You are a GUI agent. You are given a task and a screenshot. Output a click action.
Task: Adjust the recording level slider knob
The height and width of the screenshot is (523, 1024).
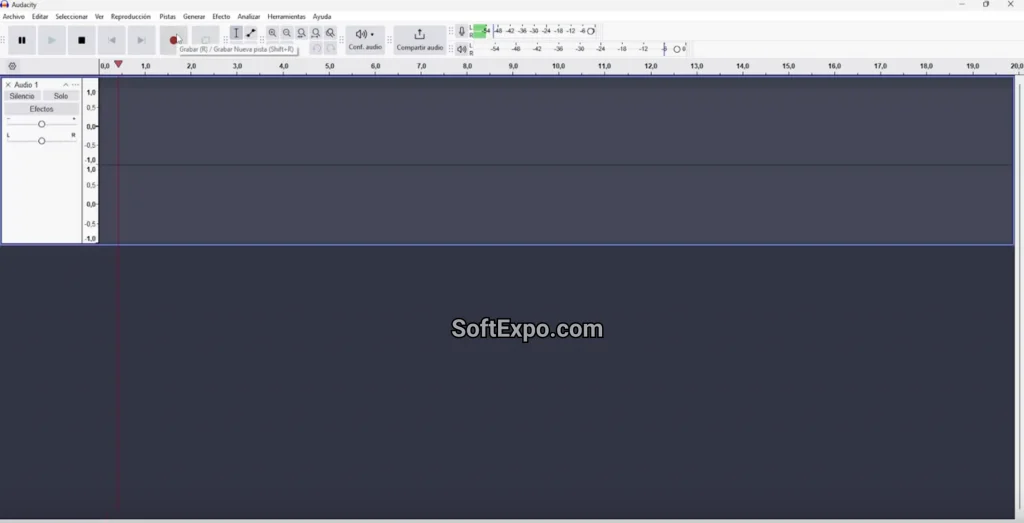591,31
